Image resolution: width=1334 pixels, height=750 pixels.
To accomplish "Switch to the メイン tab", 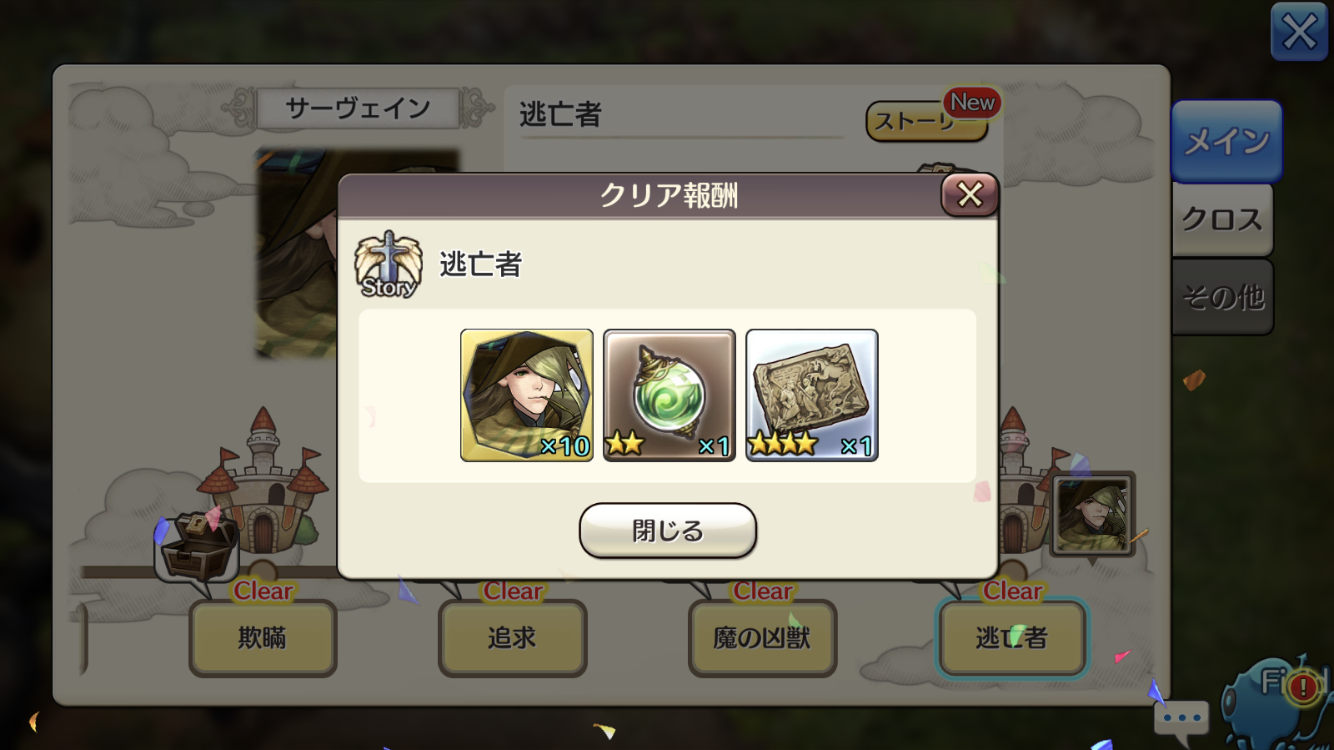I will (1226, 142).
